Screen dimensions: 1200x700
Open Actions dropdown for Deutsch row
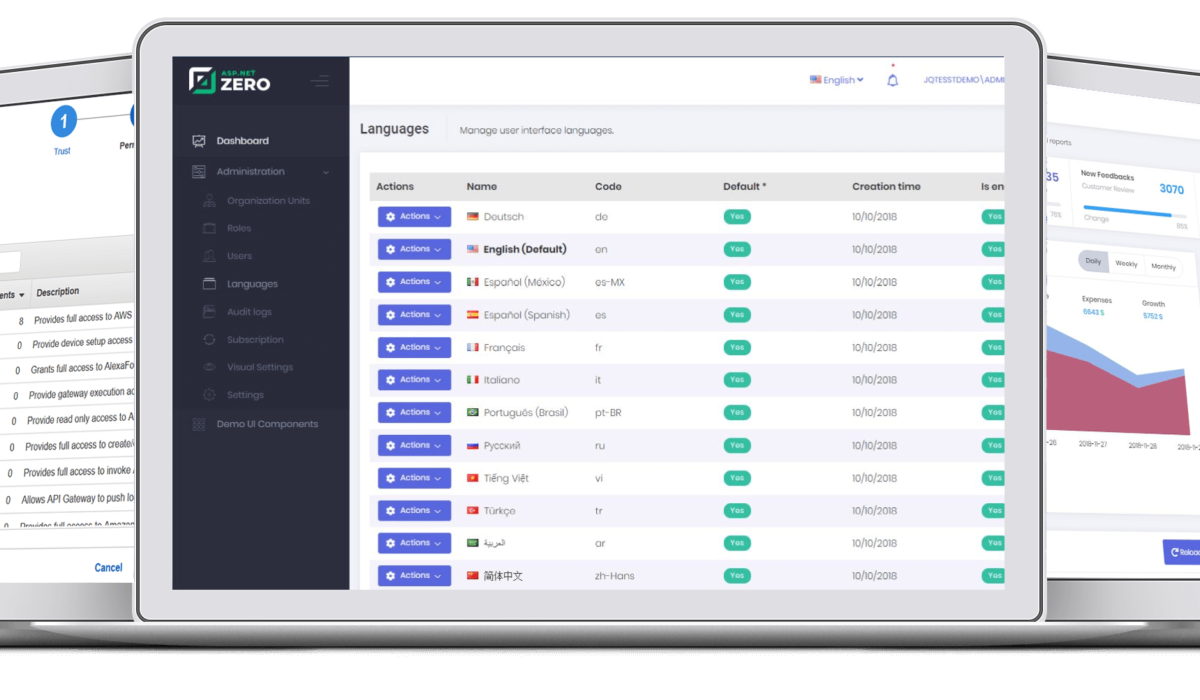[414, 217]
